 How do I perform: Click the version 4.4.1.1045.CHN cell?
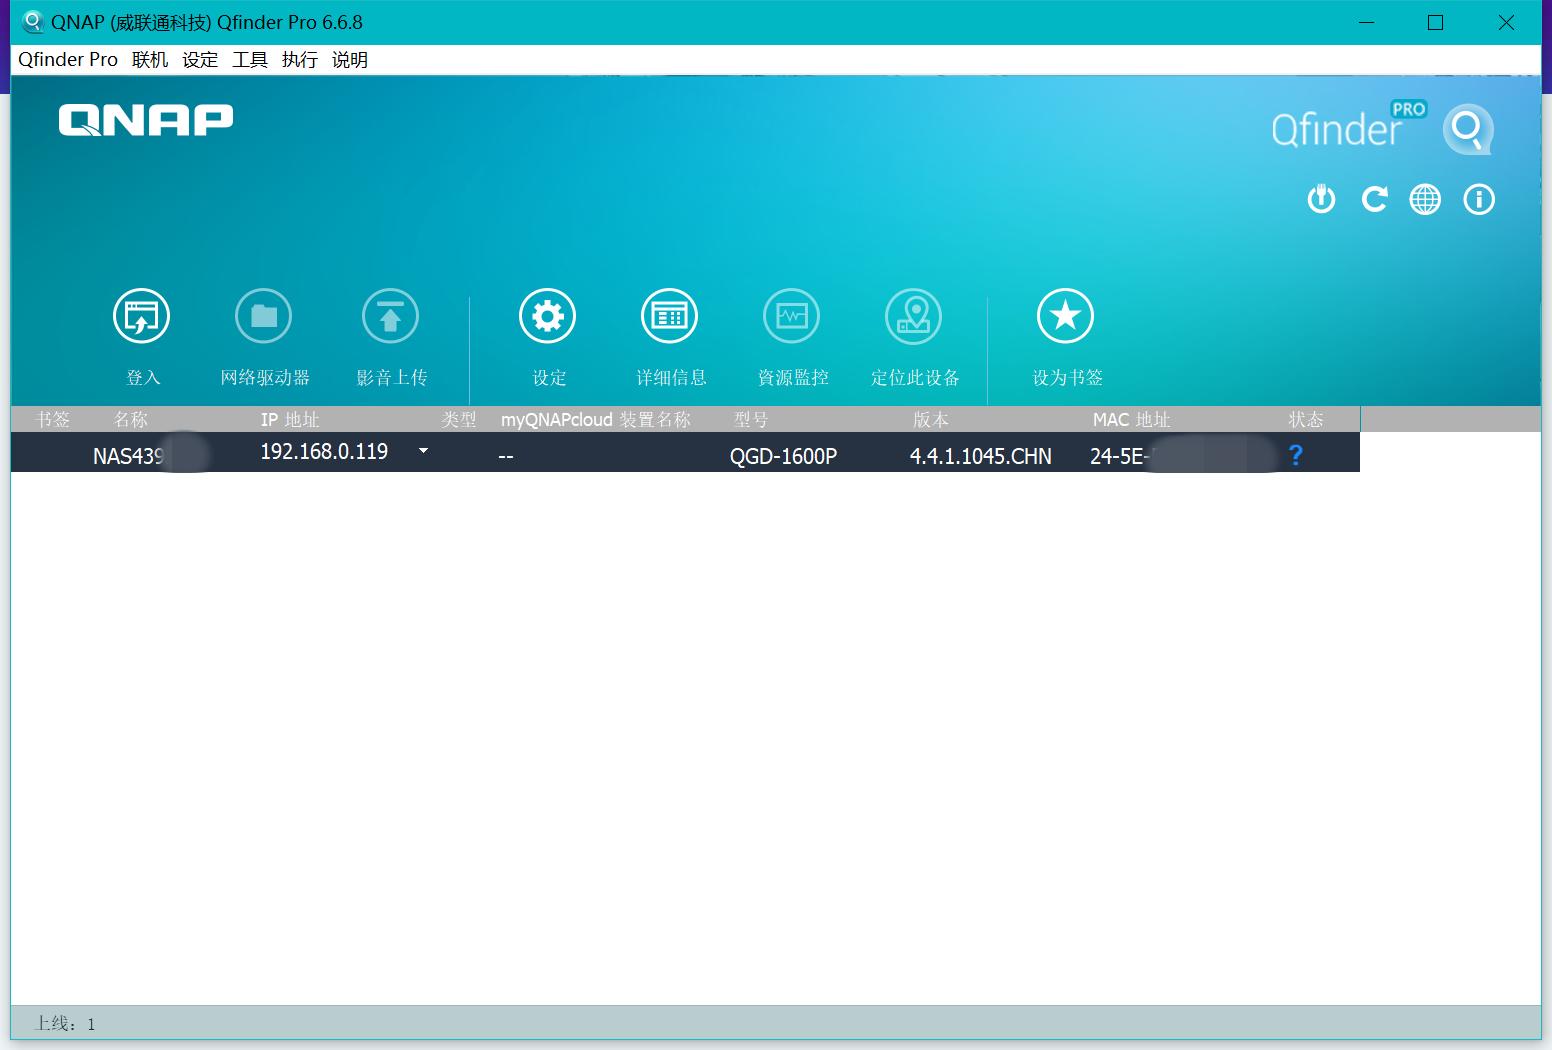[x=981, y=456]
